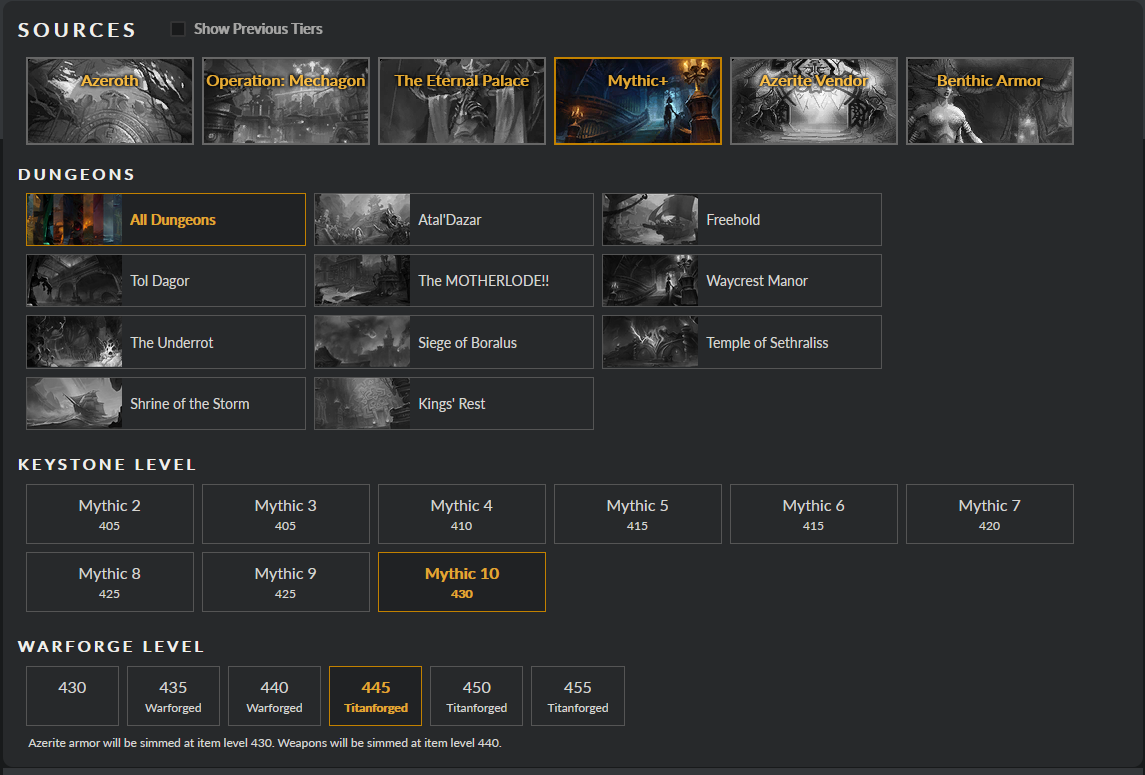Switch to the Kings' Rest dungeon
The height and width of the screenshot is (775, 1145).
(453, 403)
